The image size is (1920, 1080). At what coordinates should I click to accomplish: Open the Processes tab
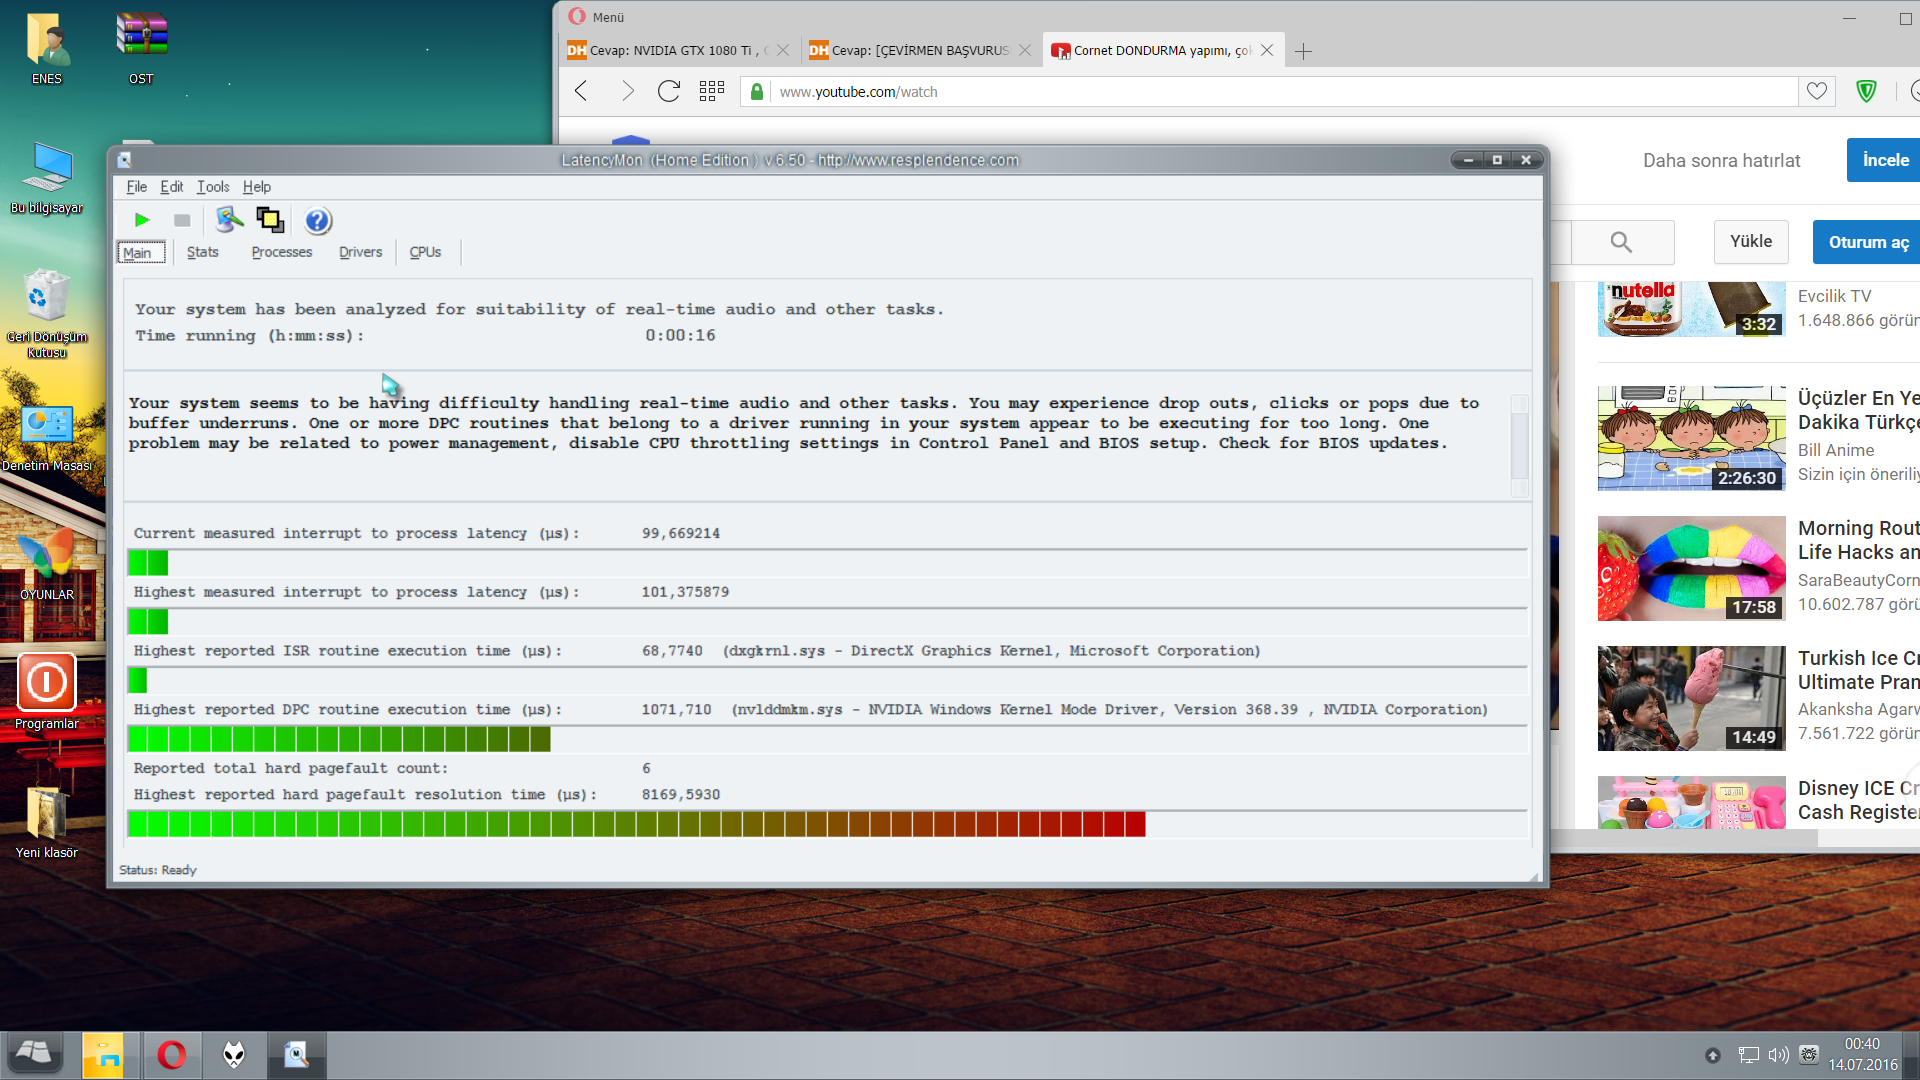tap(282, 253)
